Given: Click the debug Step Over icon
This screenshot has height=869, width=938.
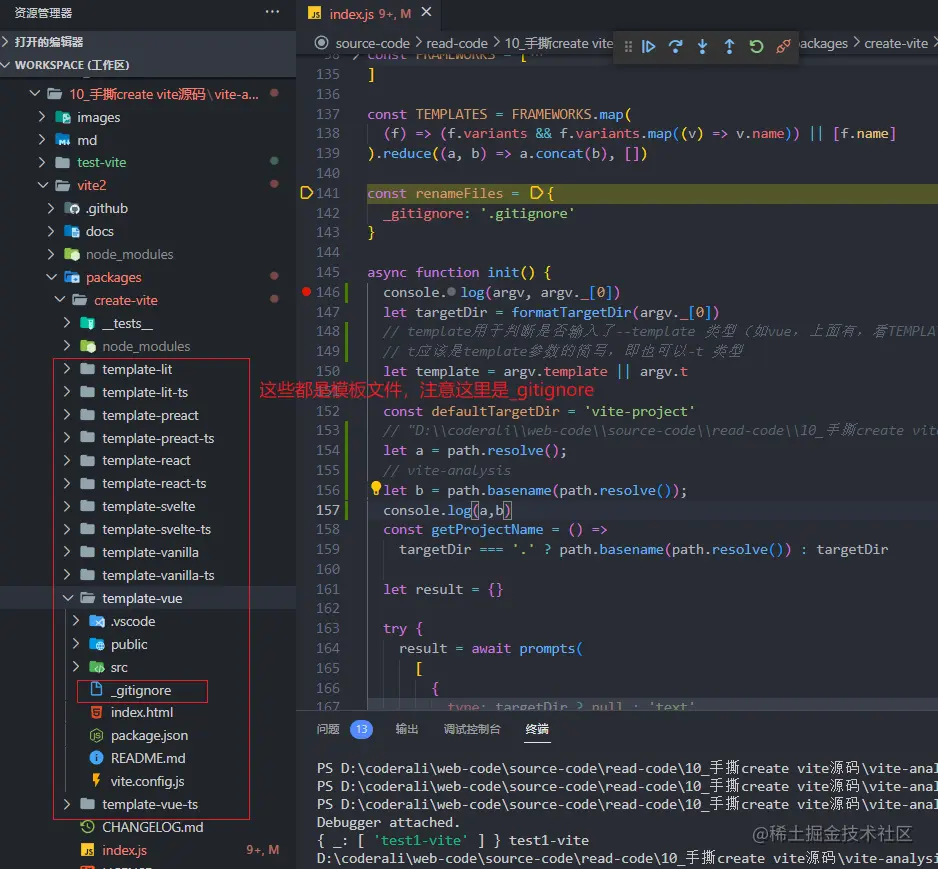Looking at the screenshot, I should point(675,46).
